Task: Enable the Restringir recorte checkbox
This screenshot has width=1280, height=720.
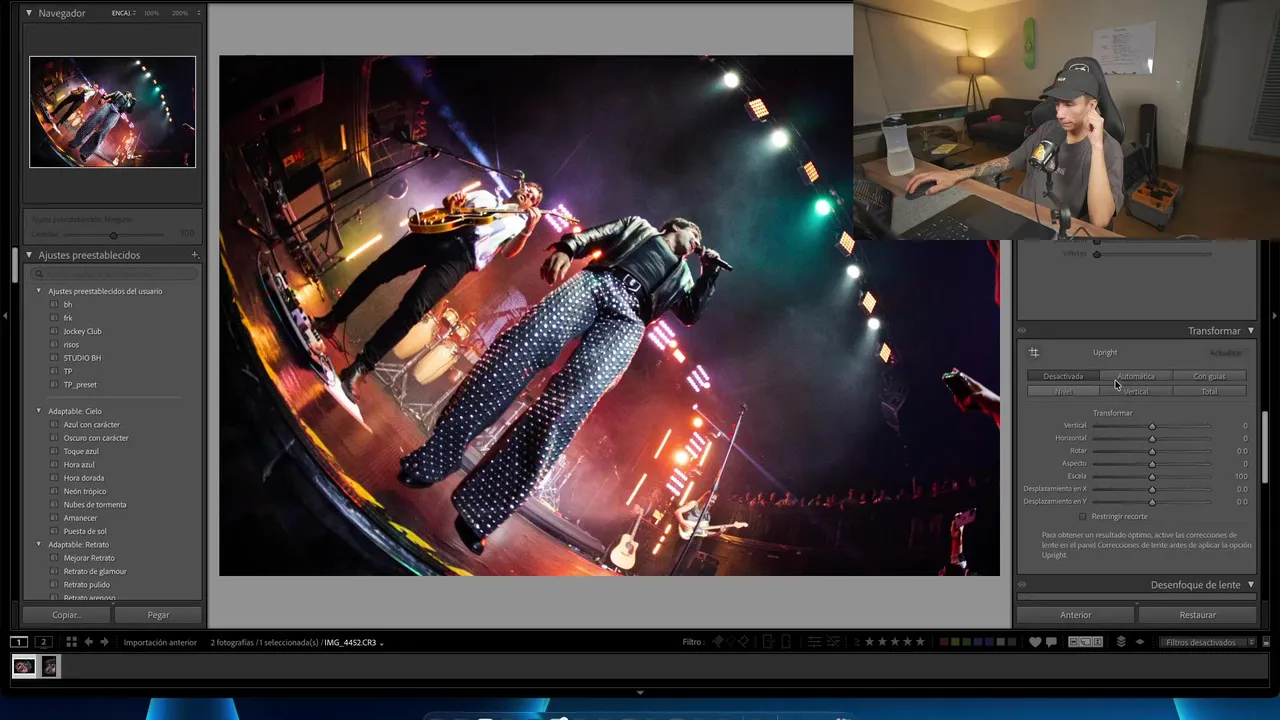Action: pyautogui.click(x=1082, y=517)
